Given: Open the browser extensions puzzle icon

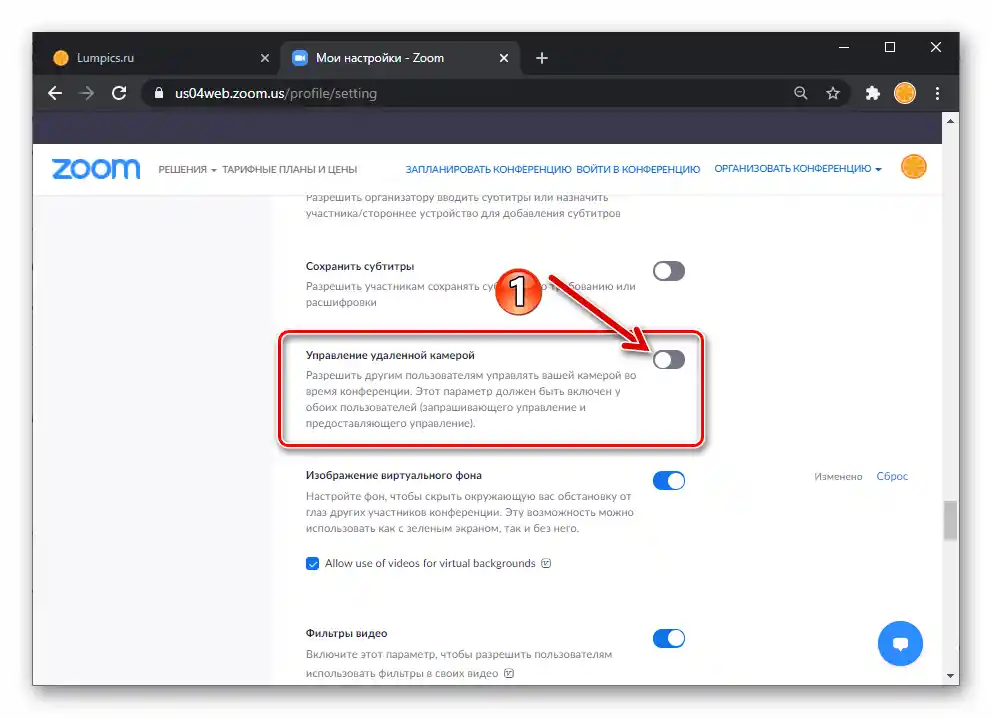Looking at the screenshot, I should (x=872, y=93).
